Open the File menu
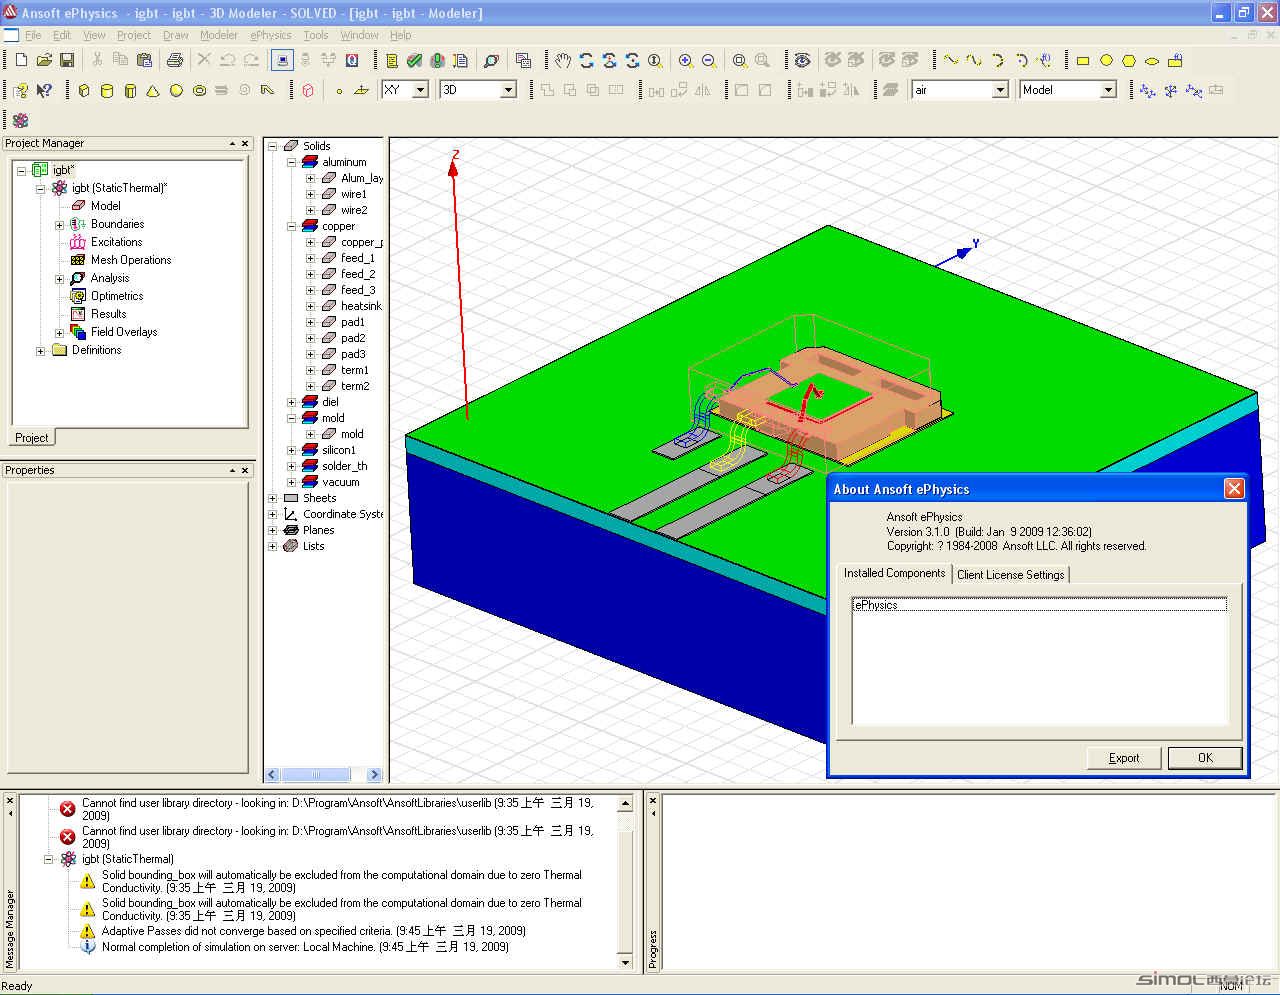The image size is (1280, 995). pyautogui.click(x=33, y=35)
